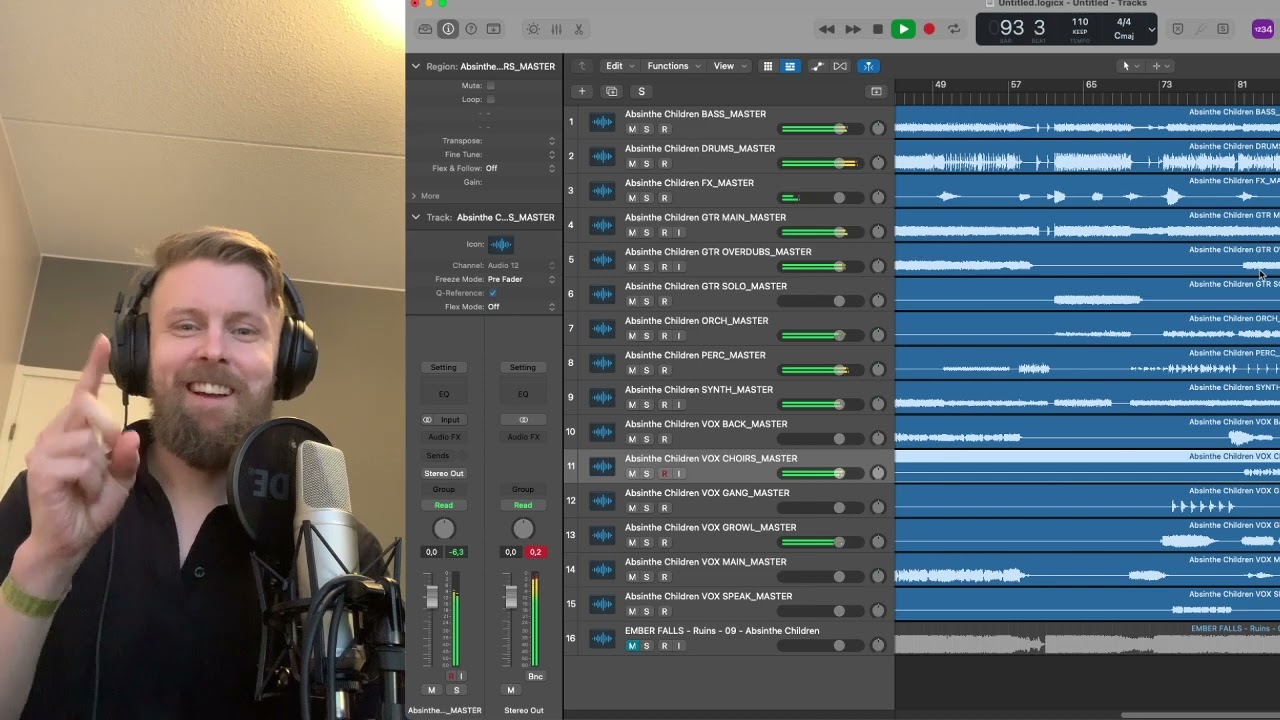Open the Flex Mode Off dropdown
The image size is (1280, 720).
point(520,307)
